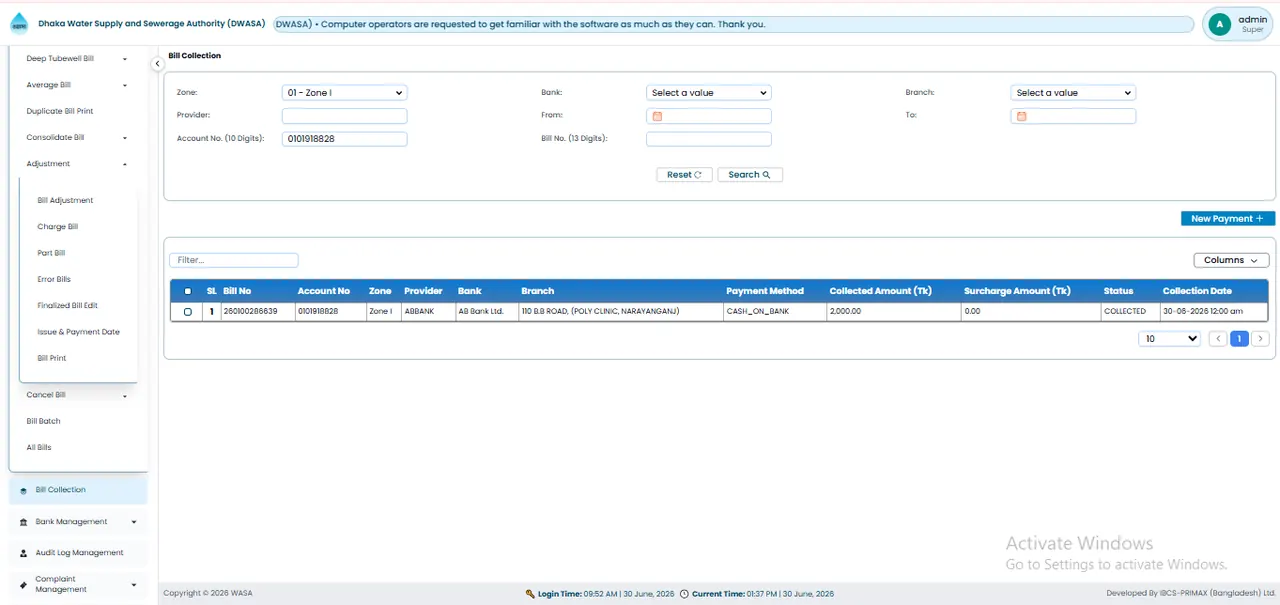Open the Branch dropdown
Screen dimensions: 1280x605
coord(1073,93)
